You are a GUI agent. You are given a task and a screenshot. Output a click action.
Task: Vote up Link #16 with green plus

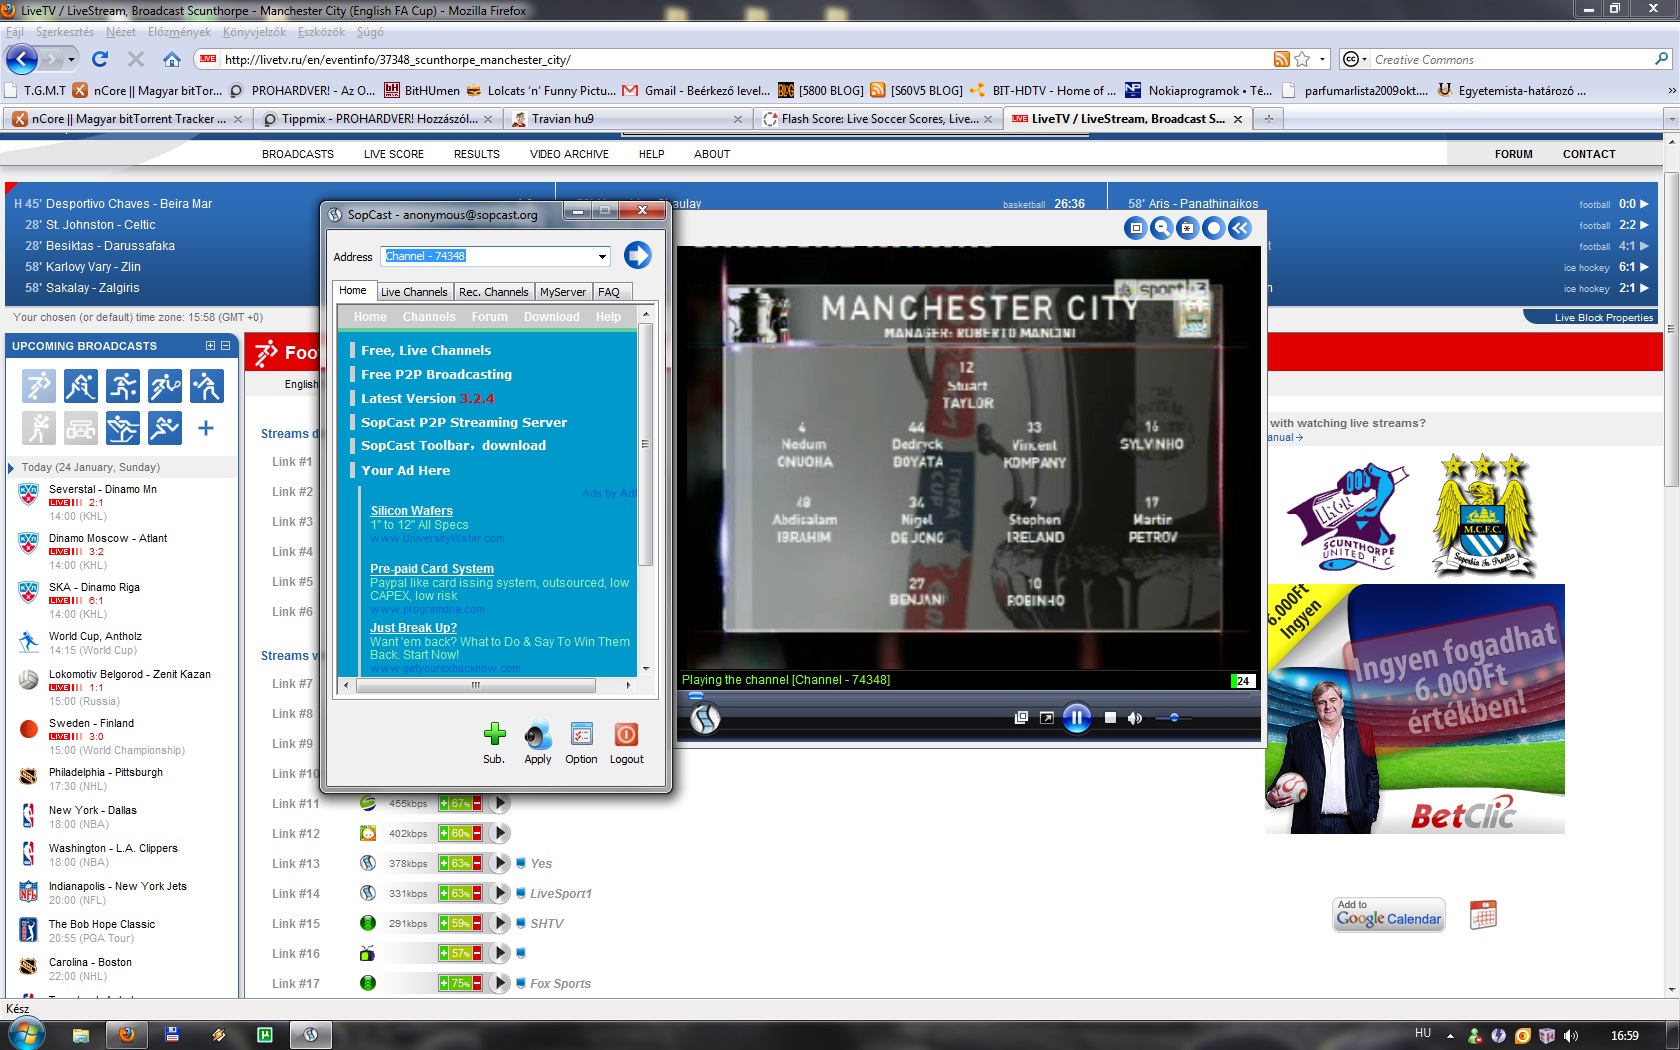(444, 954)
